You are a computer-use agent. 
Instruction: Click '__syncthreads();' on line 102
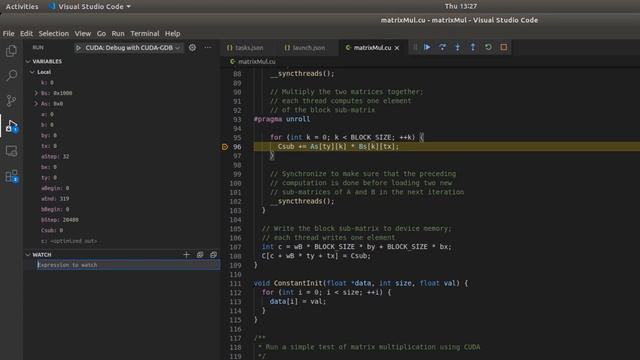pos(302,201)
